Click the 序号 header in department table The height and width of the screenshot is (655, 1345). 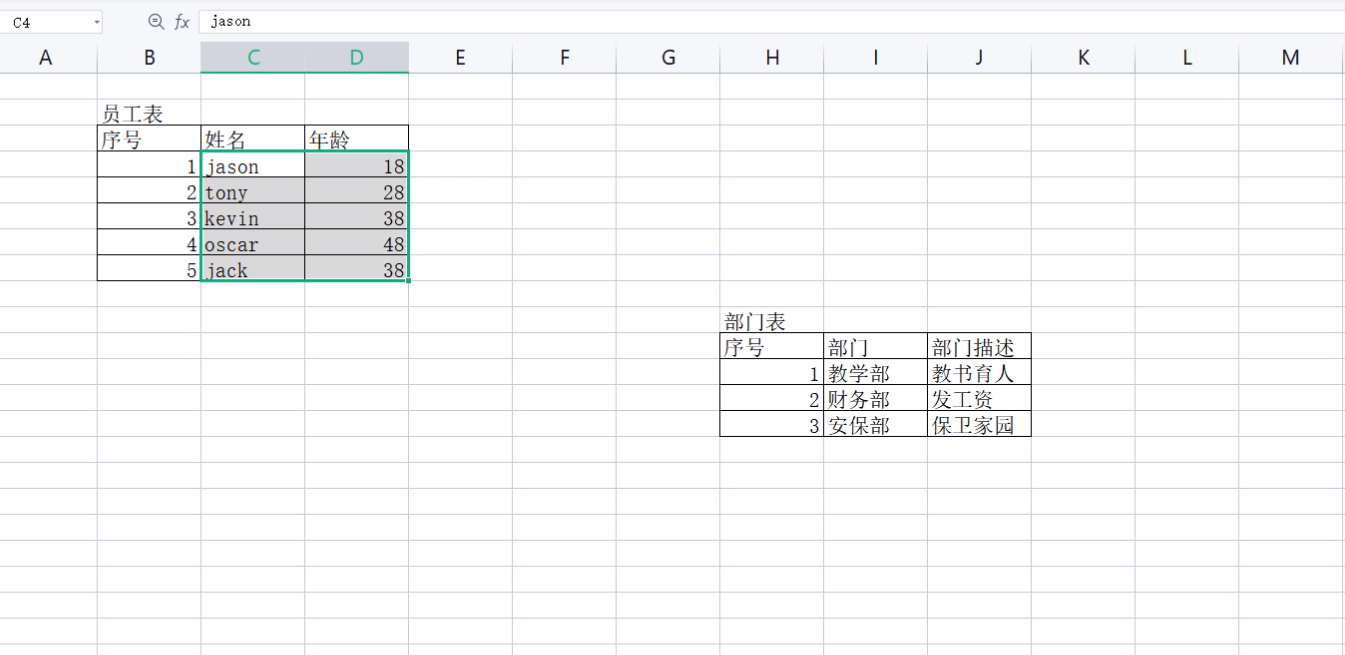(772, 347)
